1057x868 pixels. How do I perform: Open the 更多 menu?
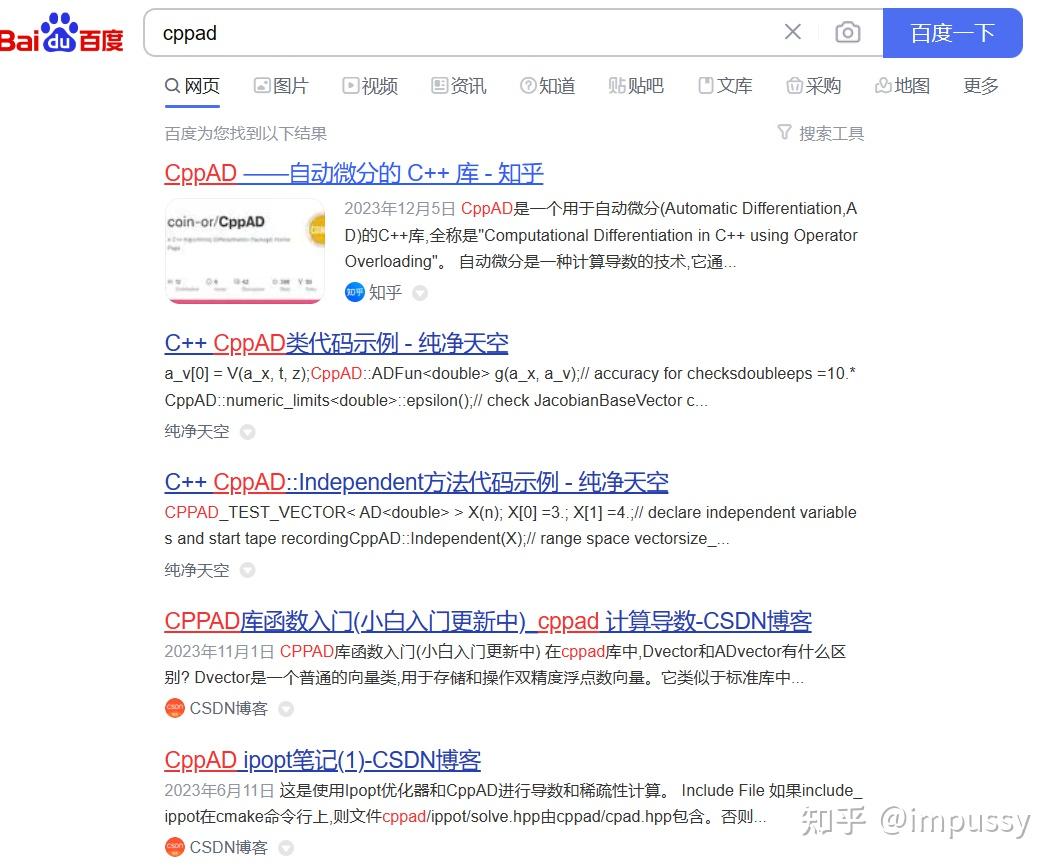tap(980, 86)
